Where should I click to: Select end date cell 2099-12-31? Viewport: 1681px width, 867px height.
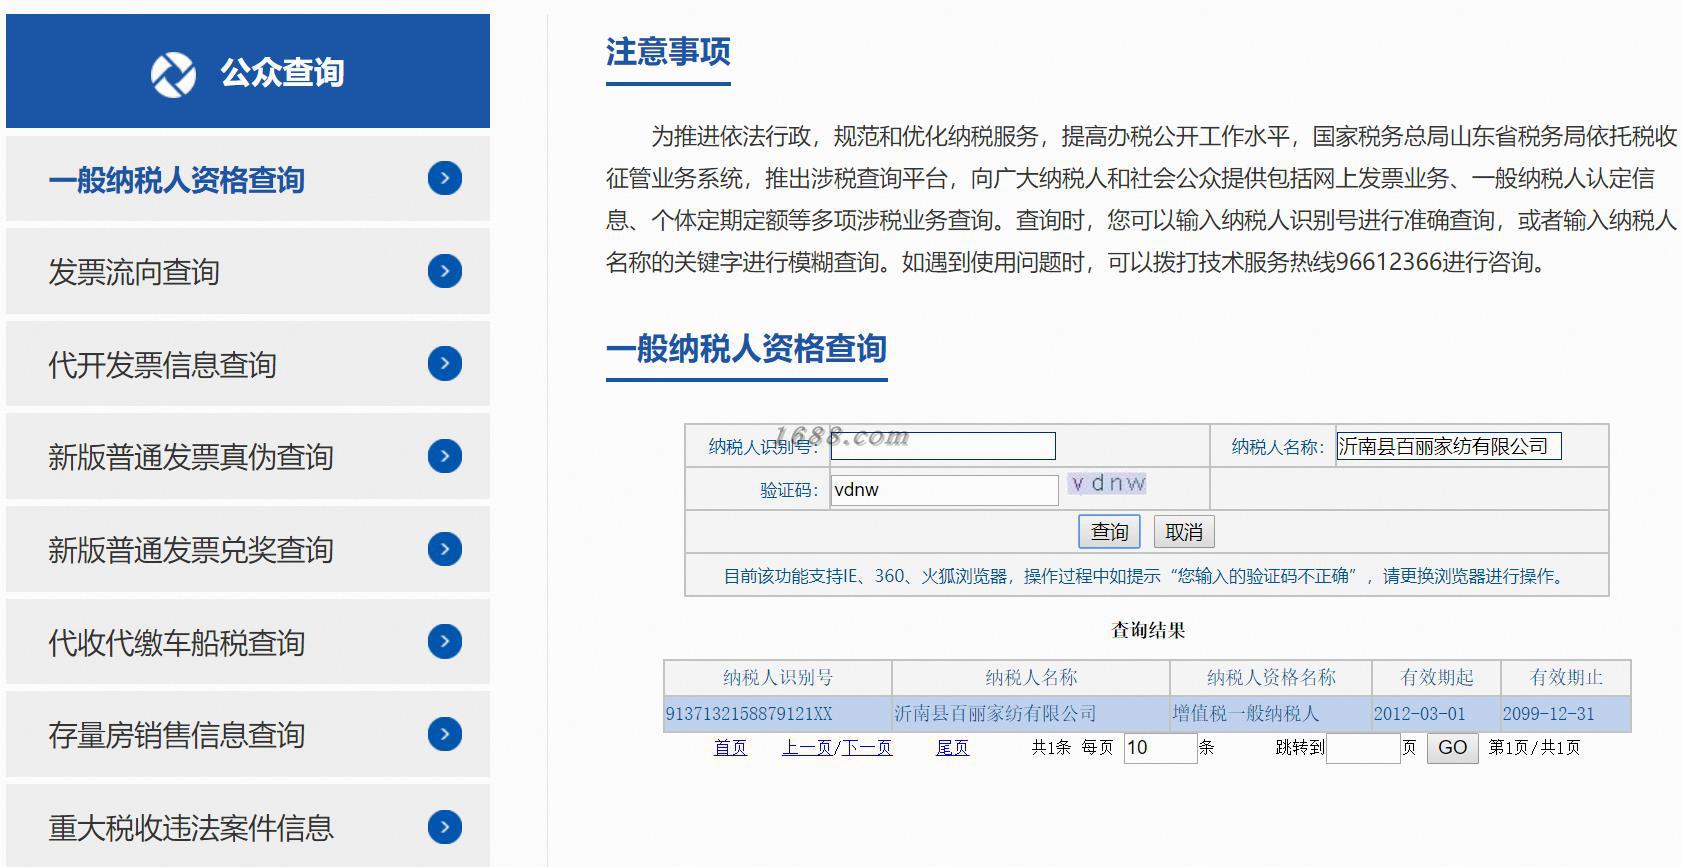click(1566, 714)
